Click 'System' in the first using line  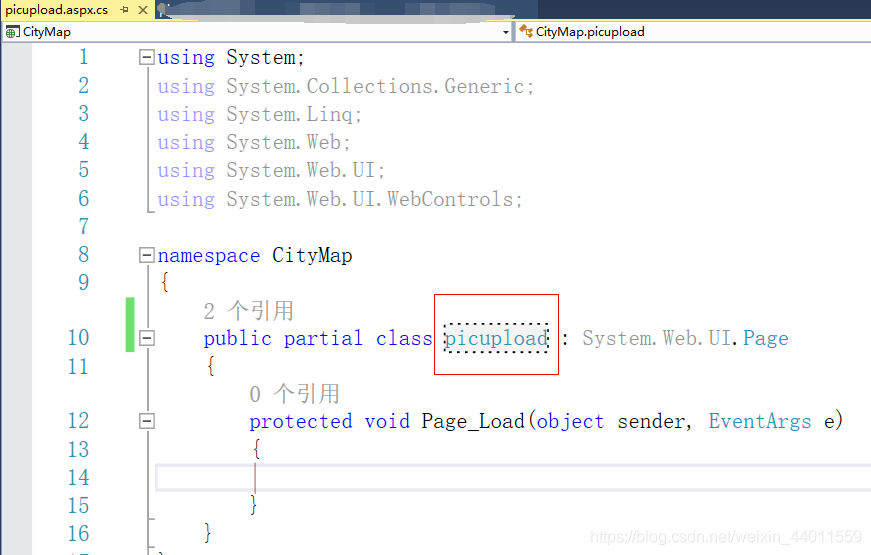[x=261, y=57]
